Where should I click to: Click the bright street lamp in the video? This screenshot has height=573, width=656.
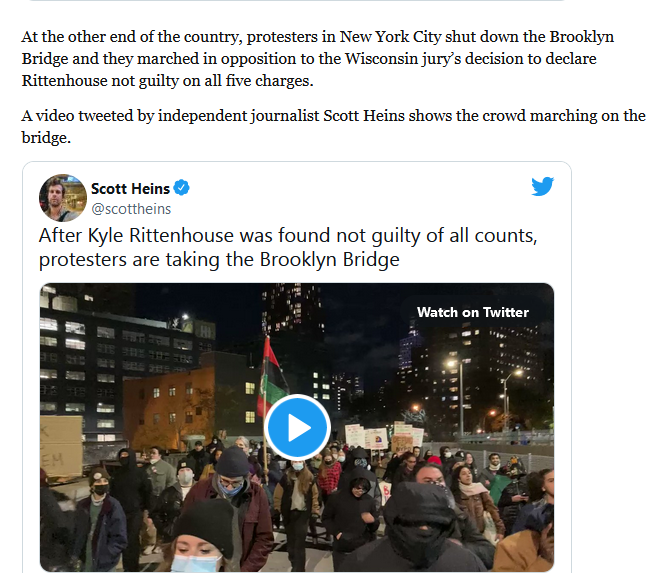[451, 363]
